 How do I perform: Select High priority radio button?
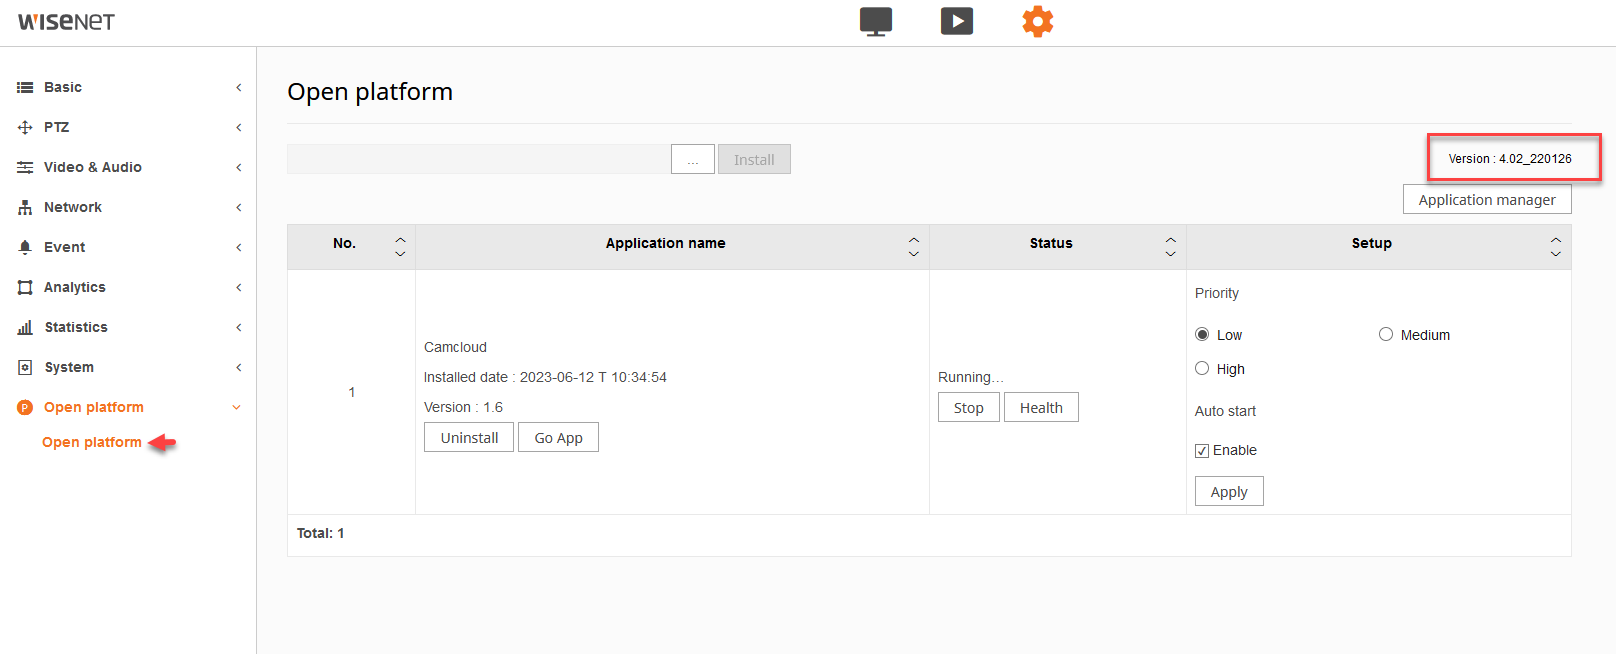pos(1202,368)
